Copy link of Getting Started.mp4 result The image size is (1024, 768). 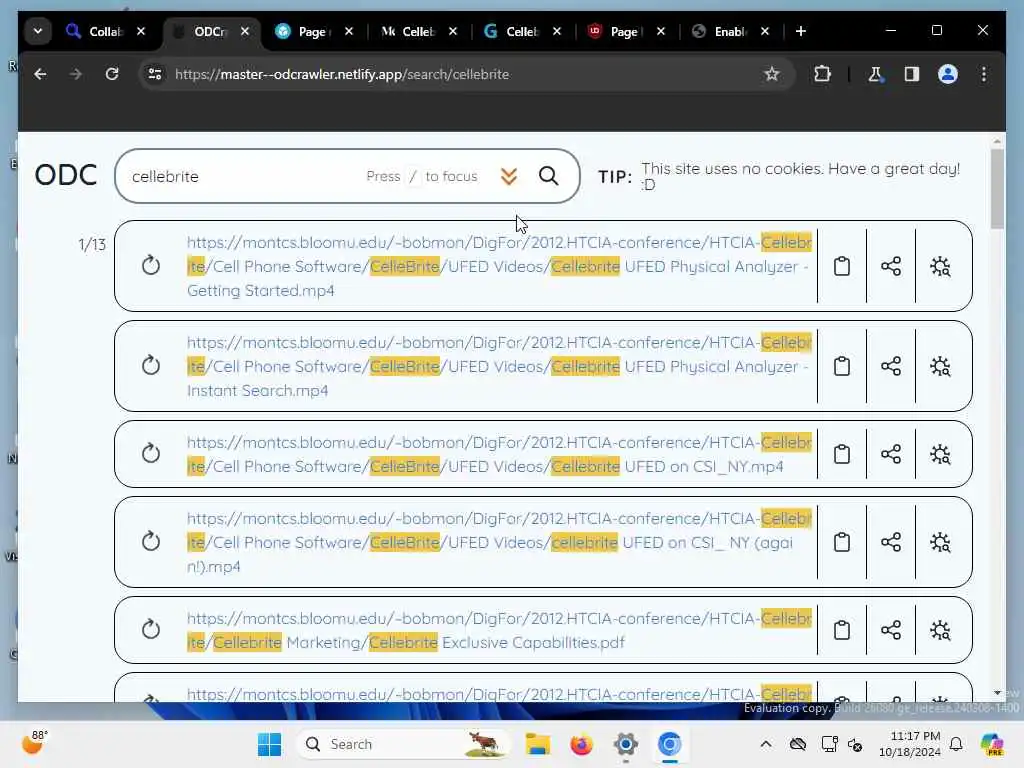tap(842, 266)
